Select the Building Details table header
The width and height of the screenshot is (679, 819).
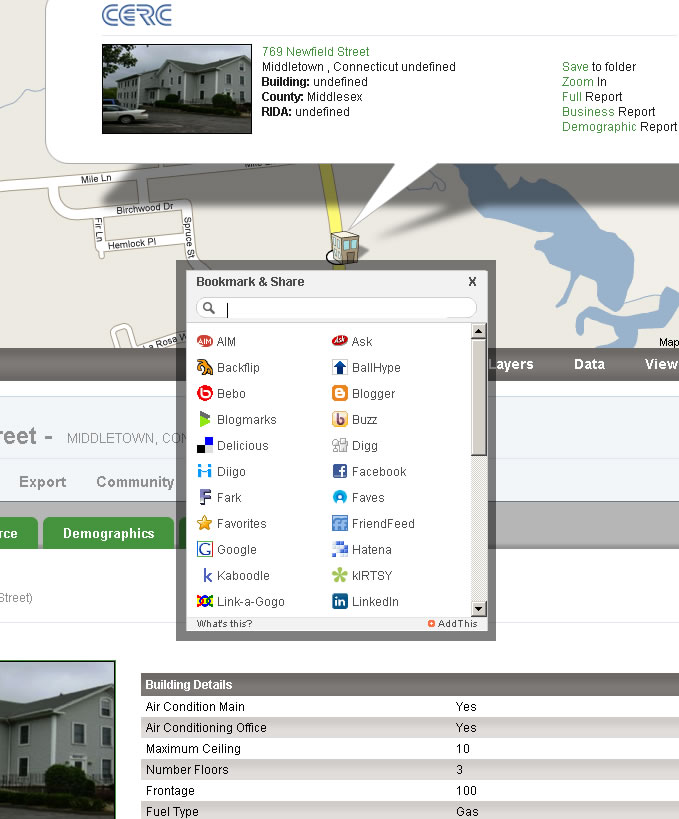tap(410, 685)
